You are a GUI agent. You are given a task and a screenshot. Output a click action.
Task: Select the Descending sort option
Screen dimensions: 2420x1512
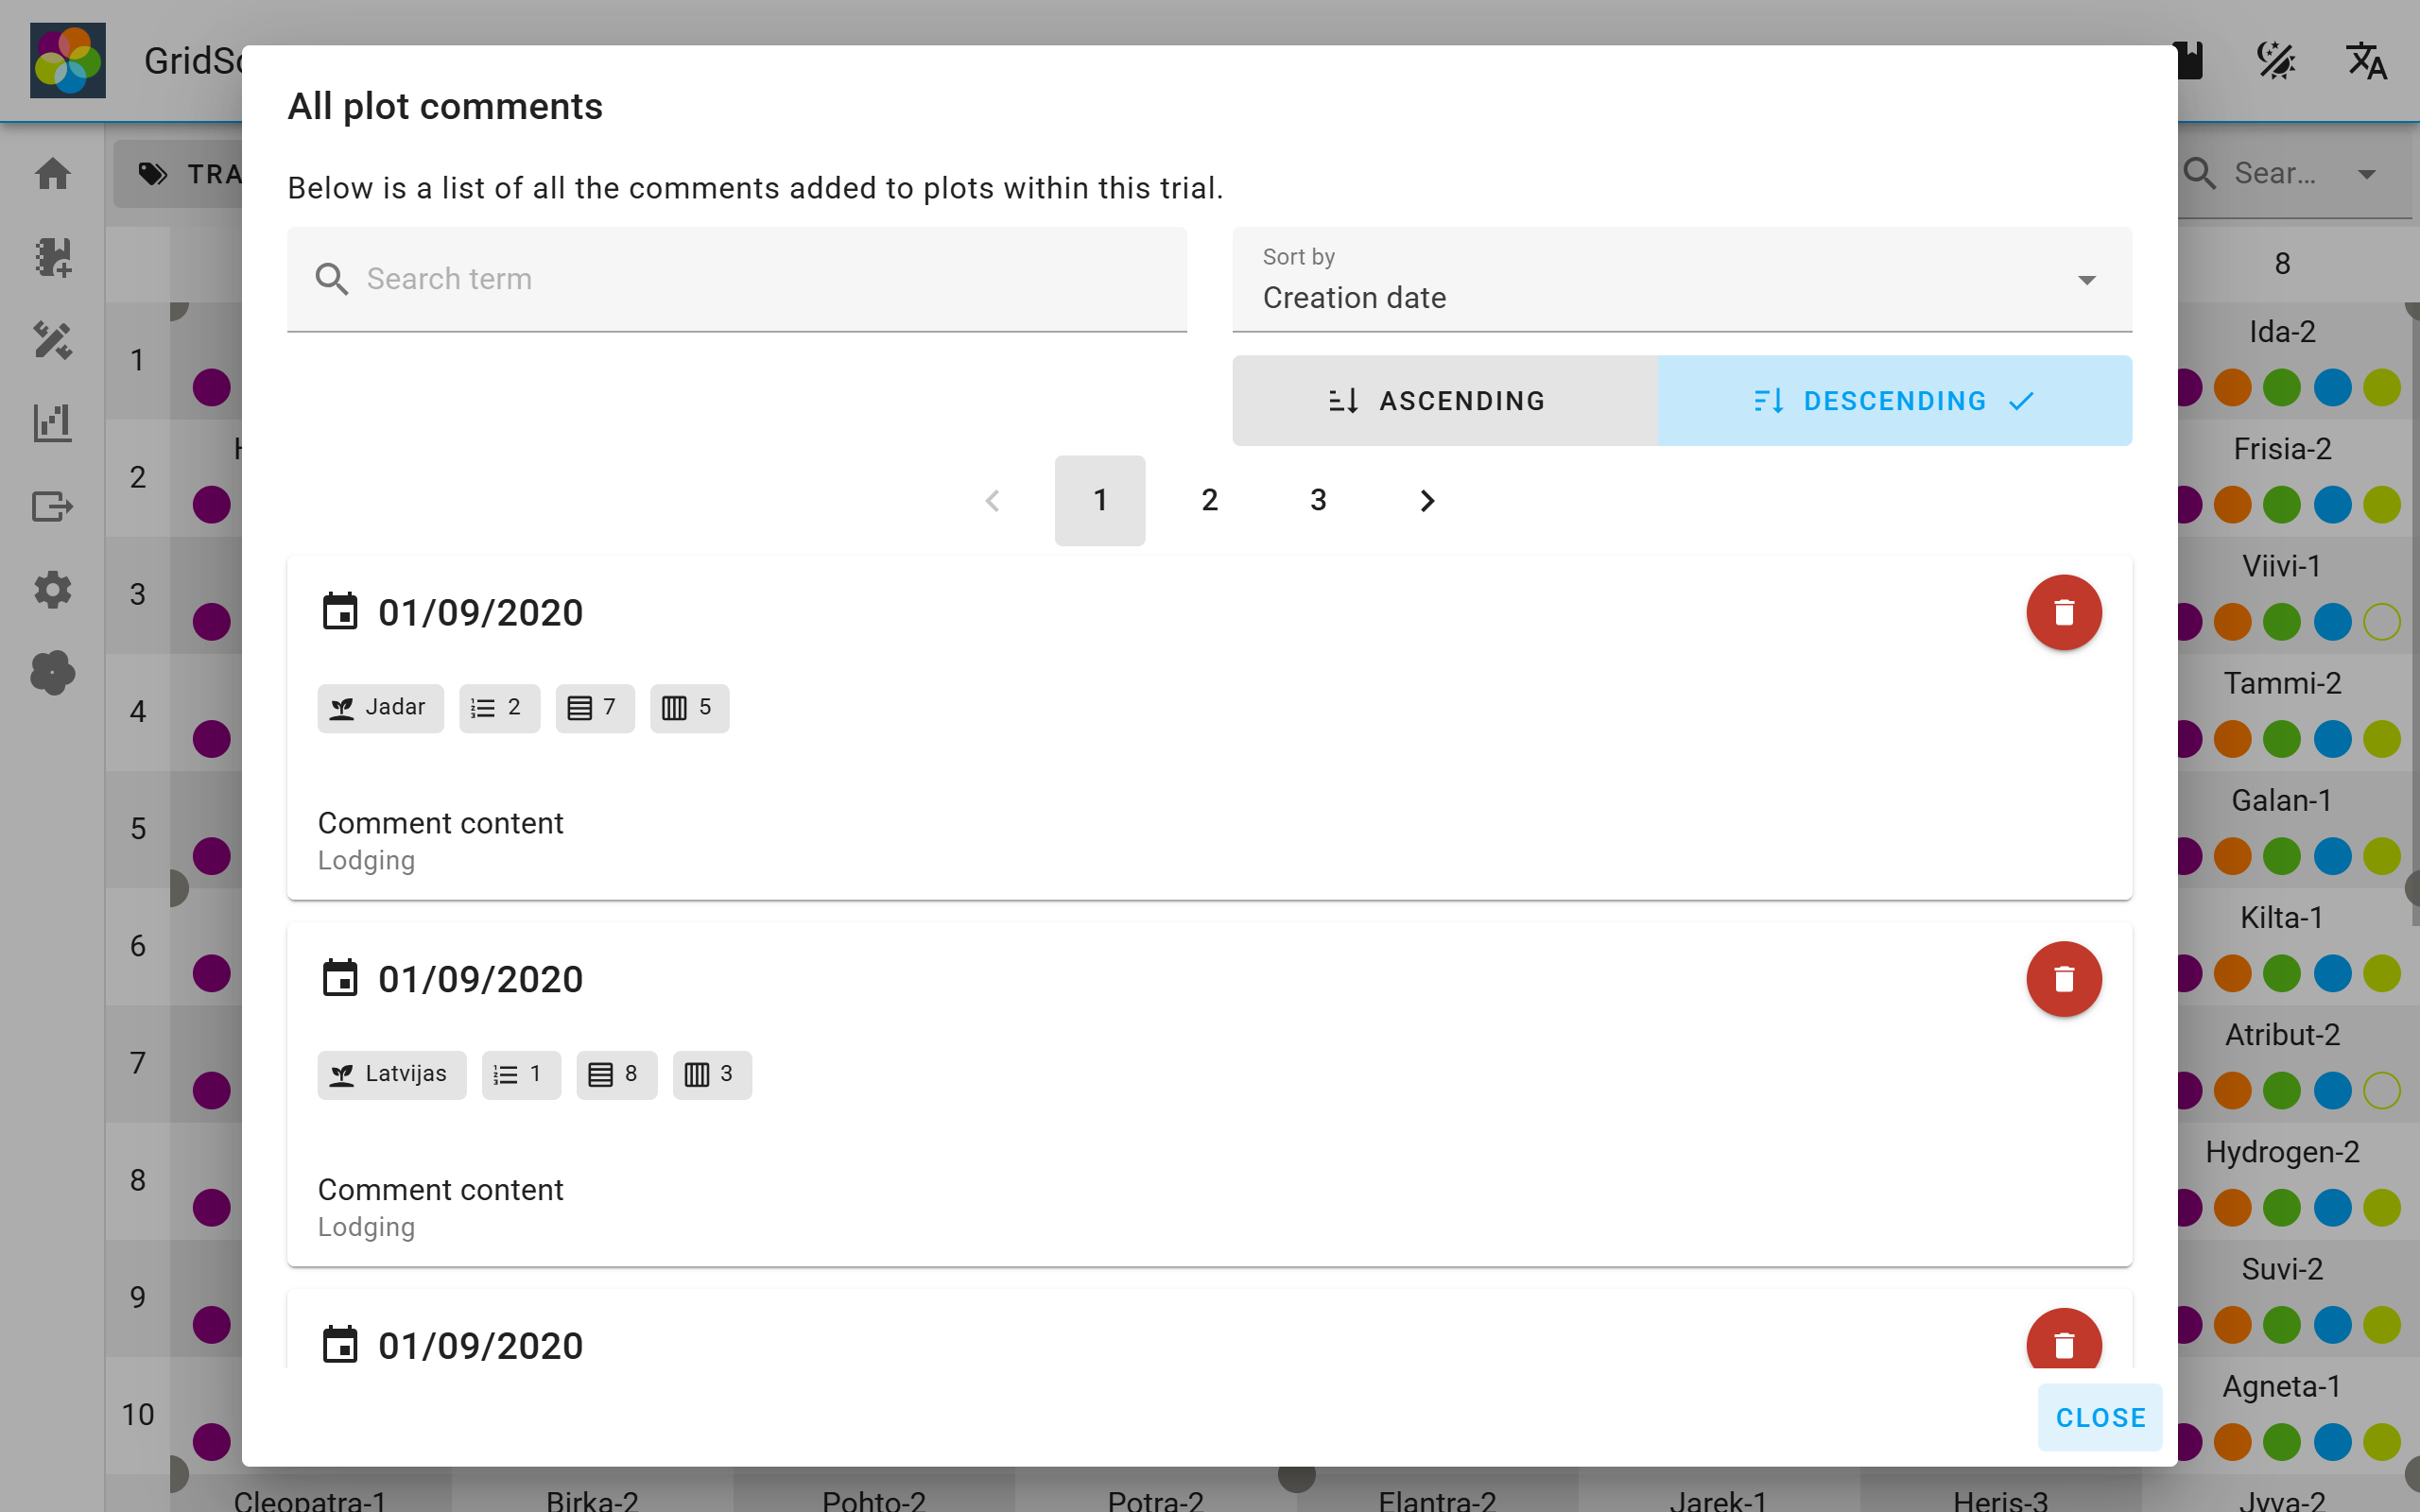click(x=1893, y=400)
